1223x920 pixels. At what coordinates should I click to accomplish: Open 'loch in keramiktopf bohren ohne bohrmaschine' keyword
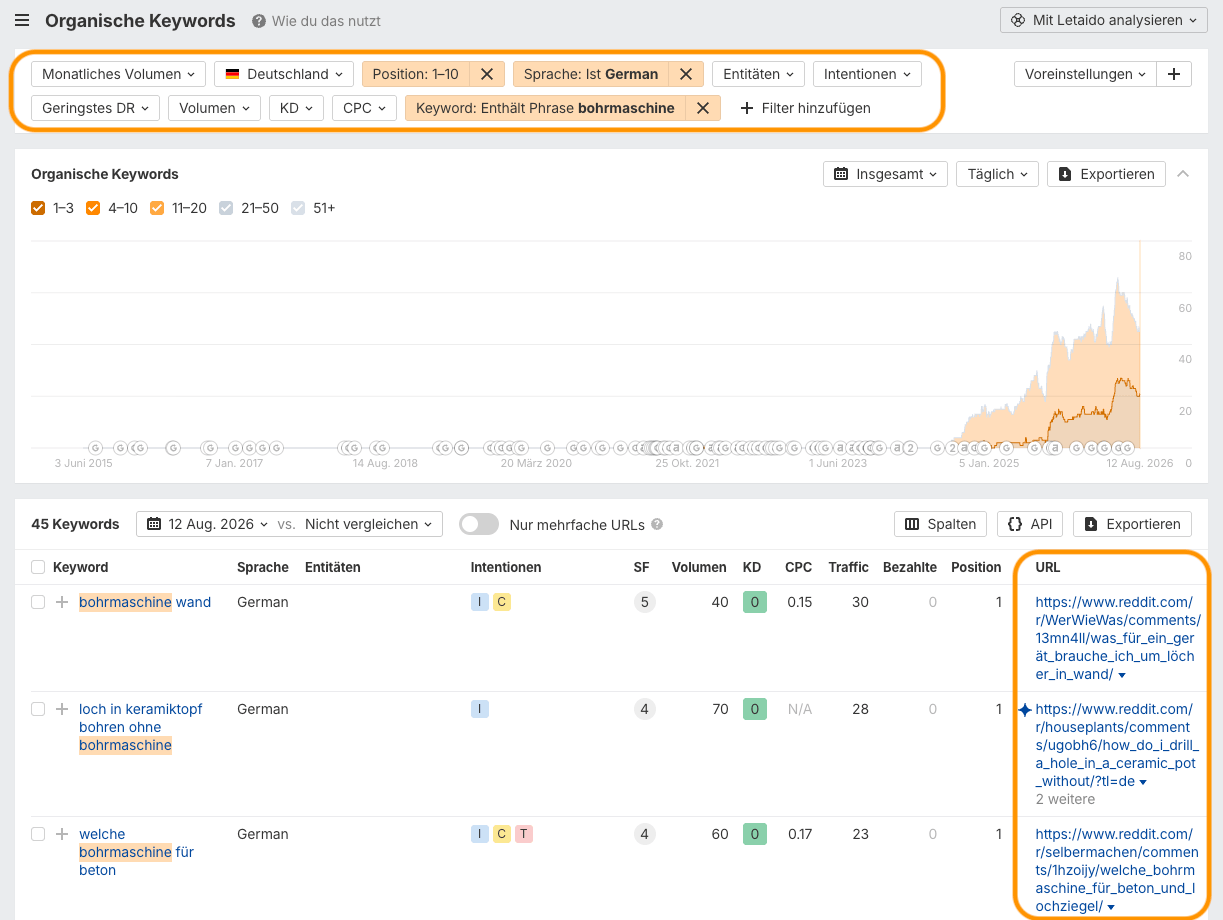pyautogui.click(x=140, y=727)
